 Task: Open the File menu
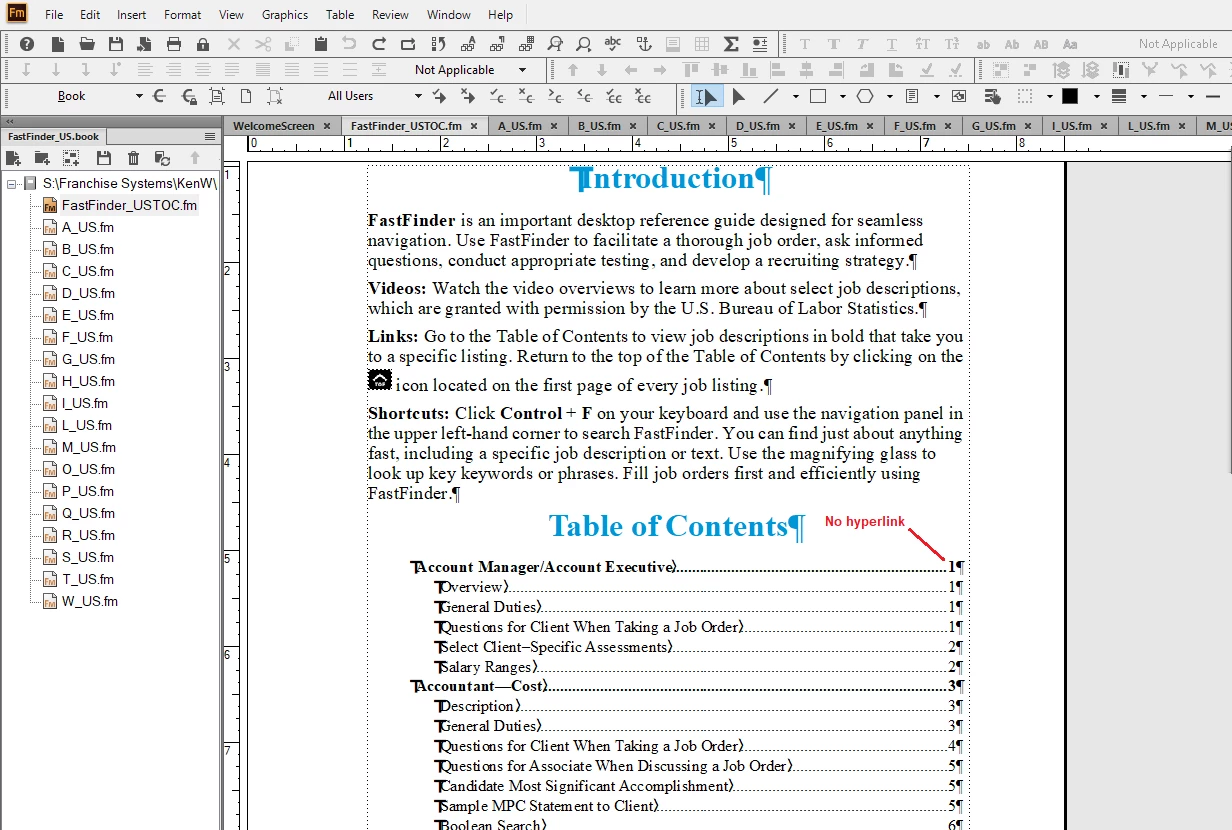click(54, 15)
